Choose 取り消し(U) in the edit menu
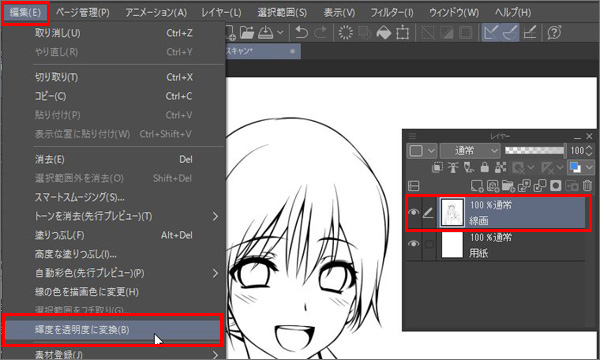Viewport: 600px width, 360px height. (113, 33)
